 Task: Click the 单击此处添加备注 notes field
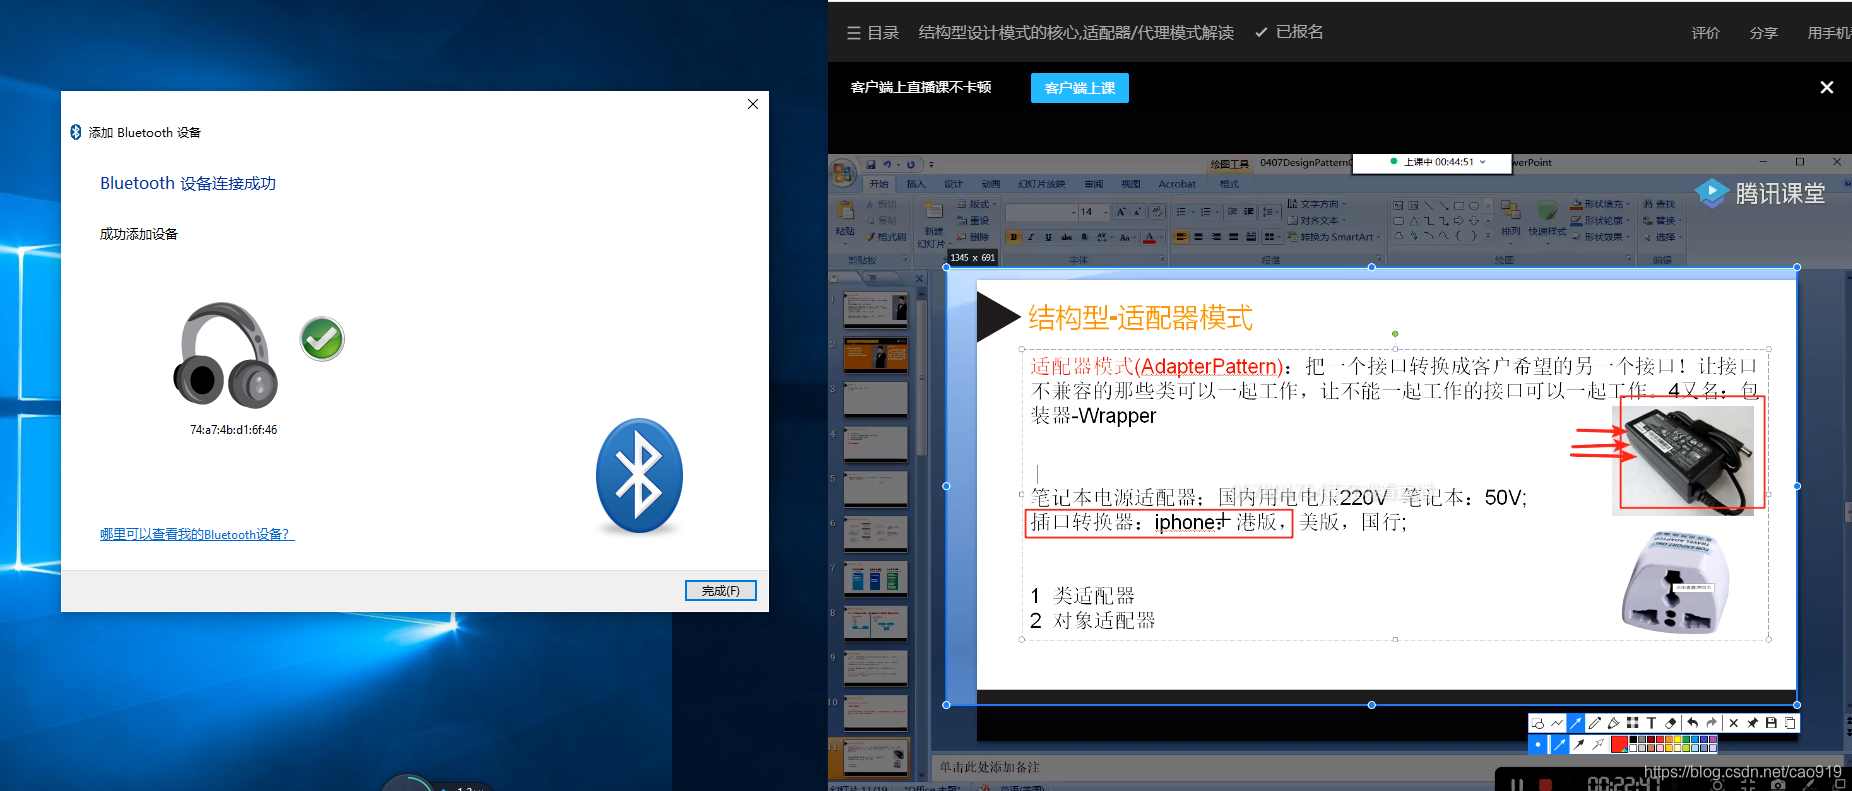click(x=989, y=767)
